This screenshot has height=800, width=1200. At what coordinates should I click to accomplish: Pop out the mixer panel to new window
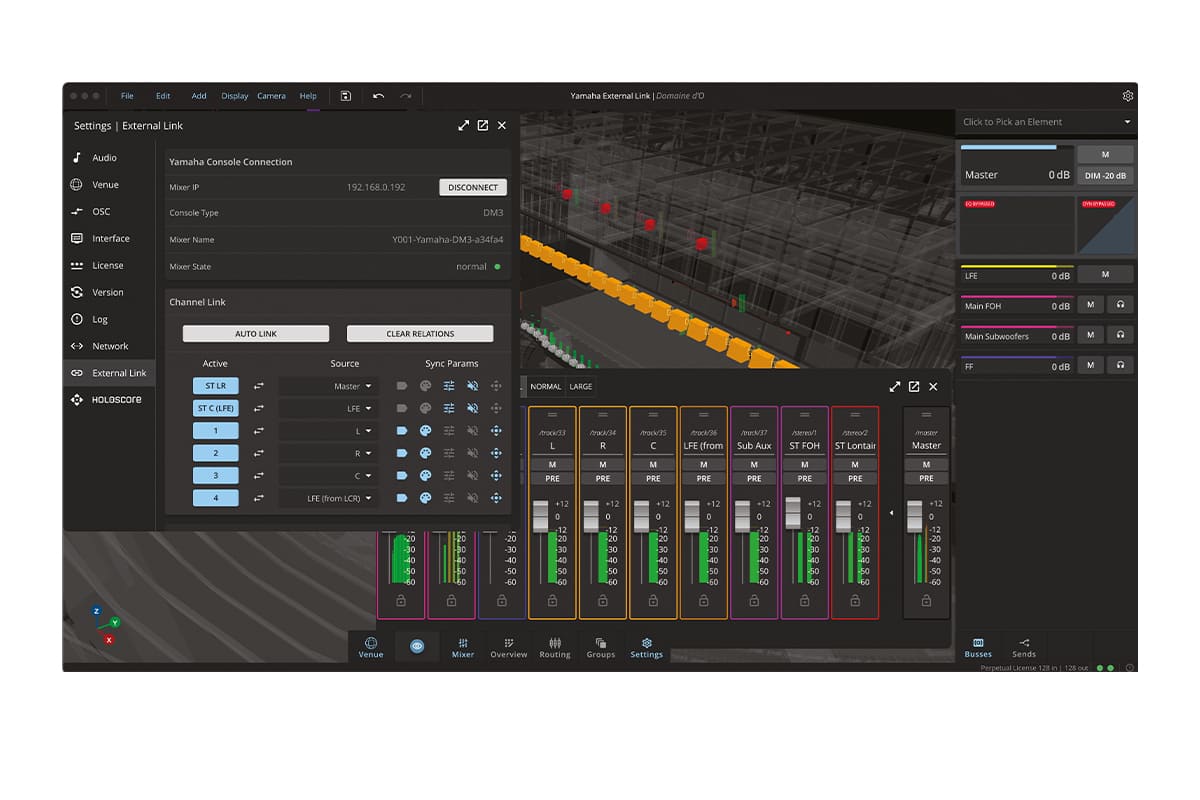[913, 387]
